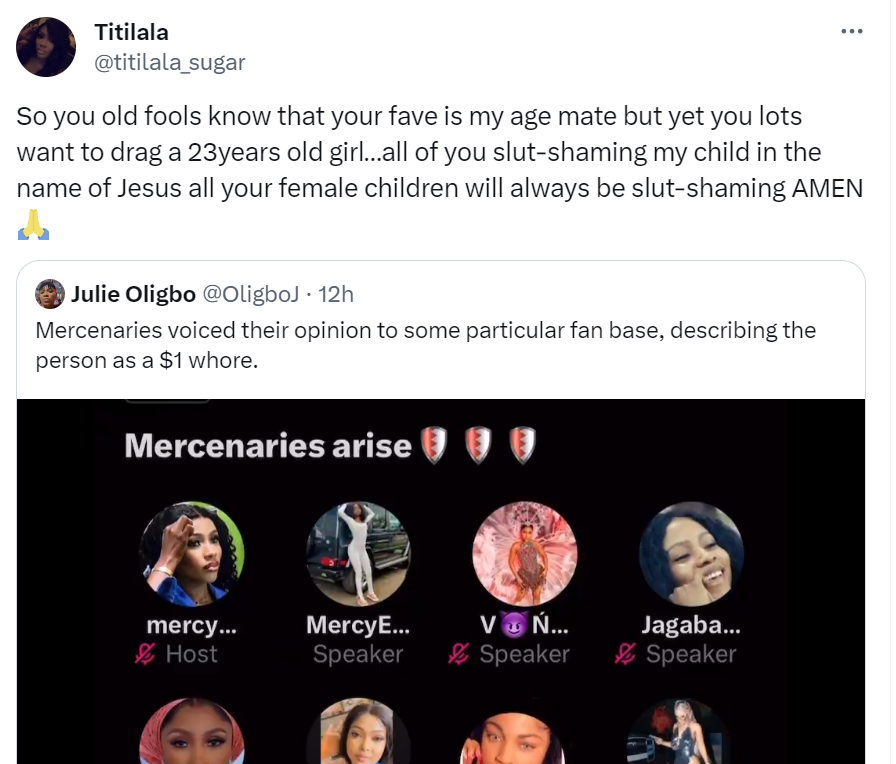Open the tweet's three-dot more options menu

[851, 31]
